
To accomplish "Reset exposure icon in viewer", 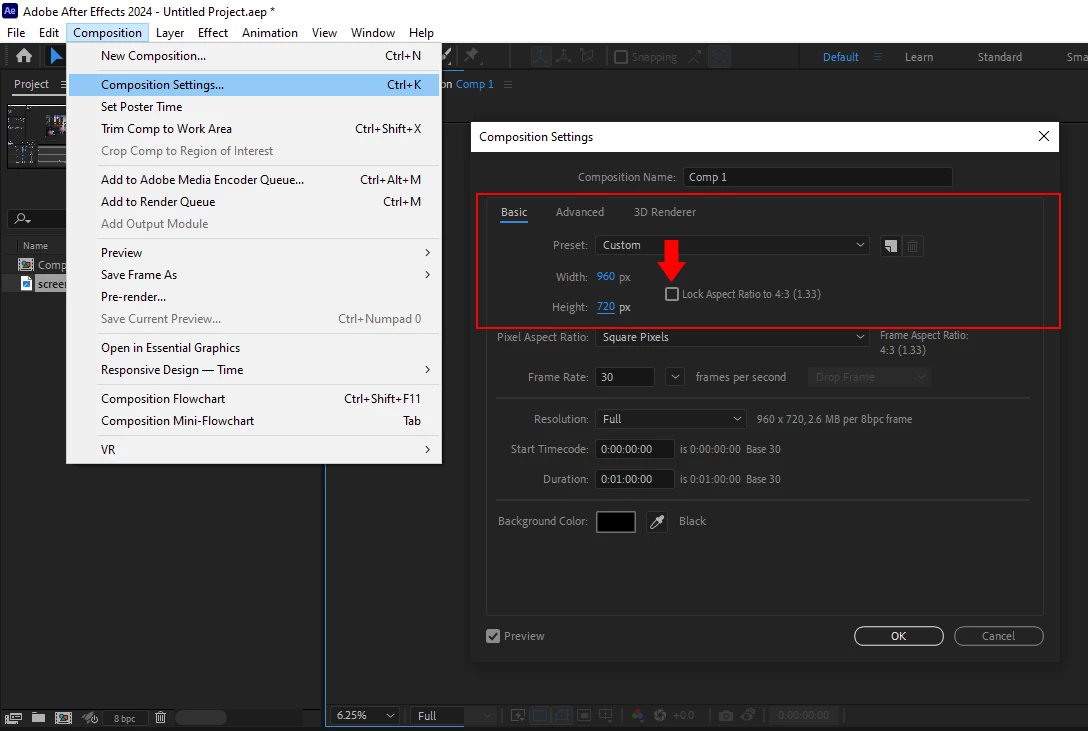I will 660,715.
